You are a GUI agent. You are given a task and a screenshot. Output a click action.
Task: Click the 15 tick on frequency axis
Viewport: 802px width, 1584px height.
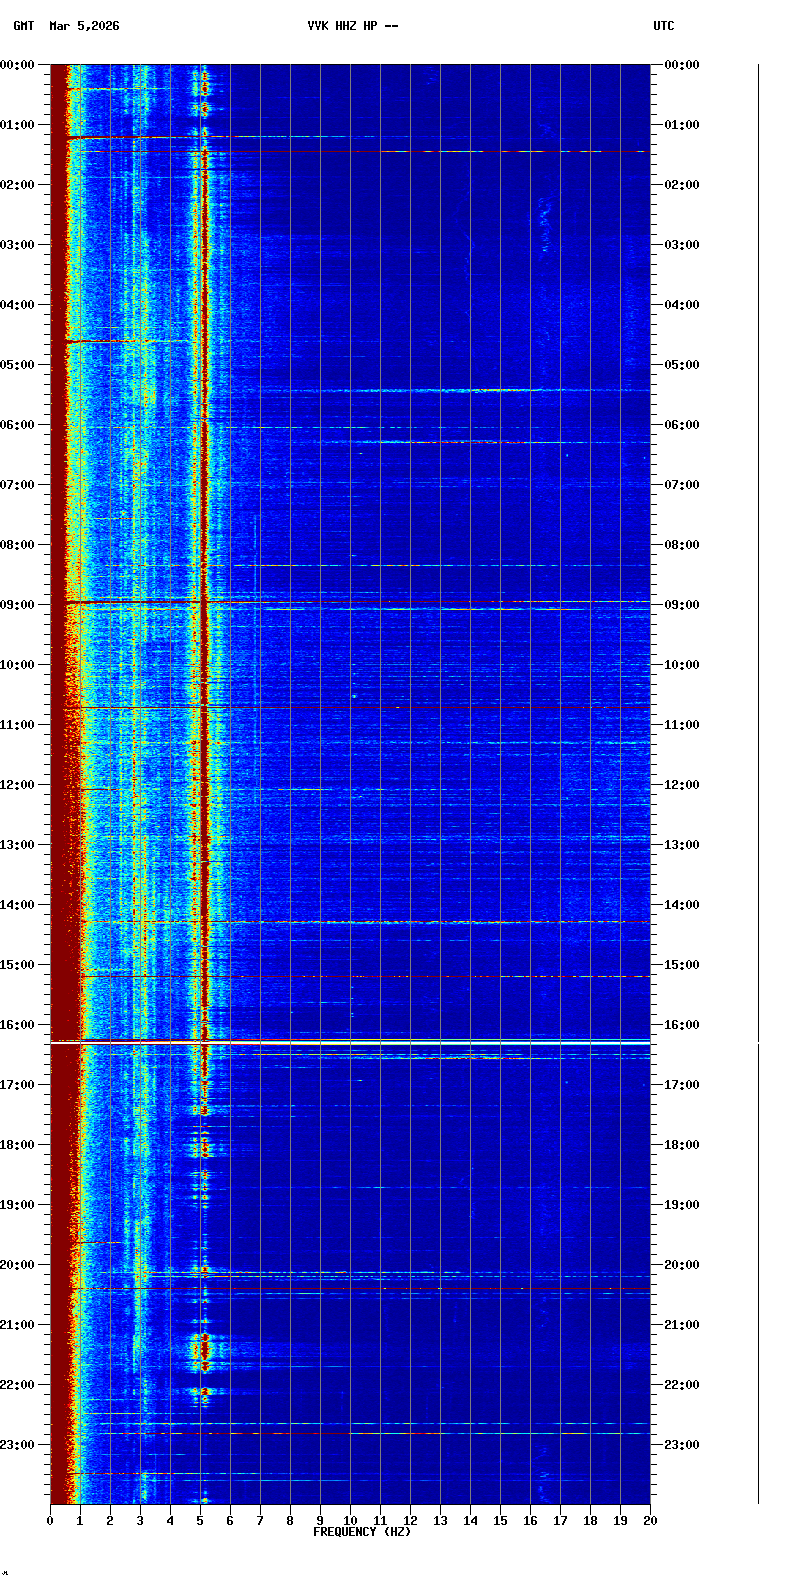point(500,1521)
